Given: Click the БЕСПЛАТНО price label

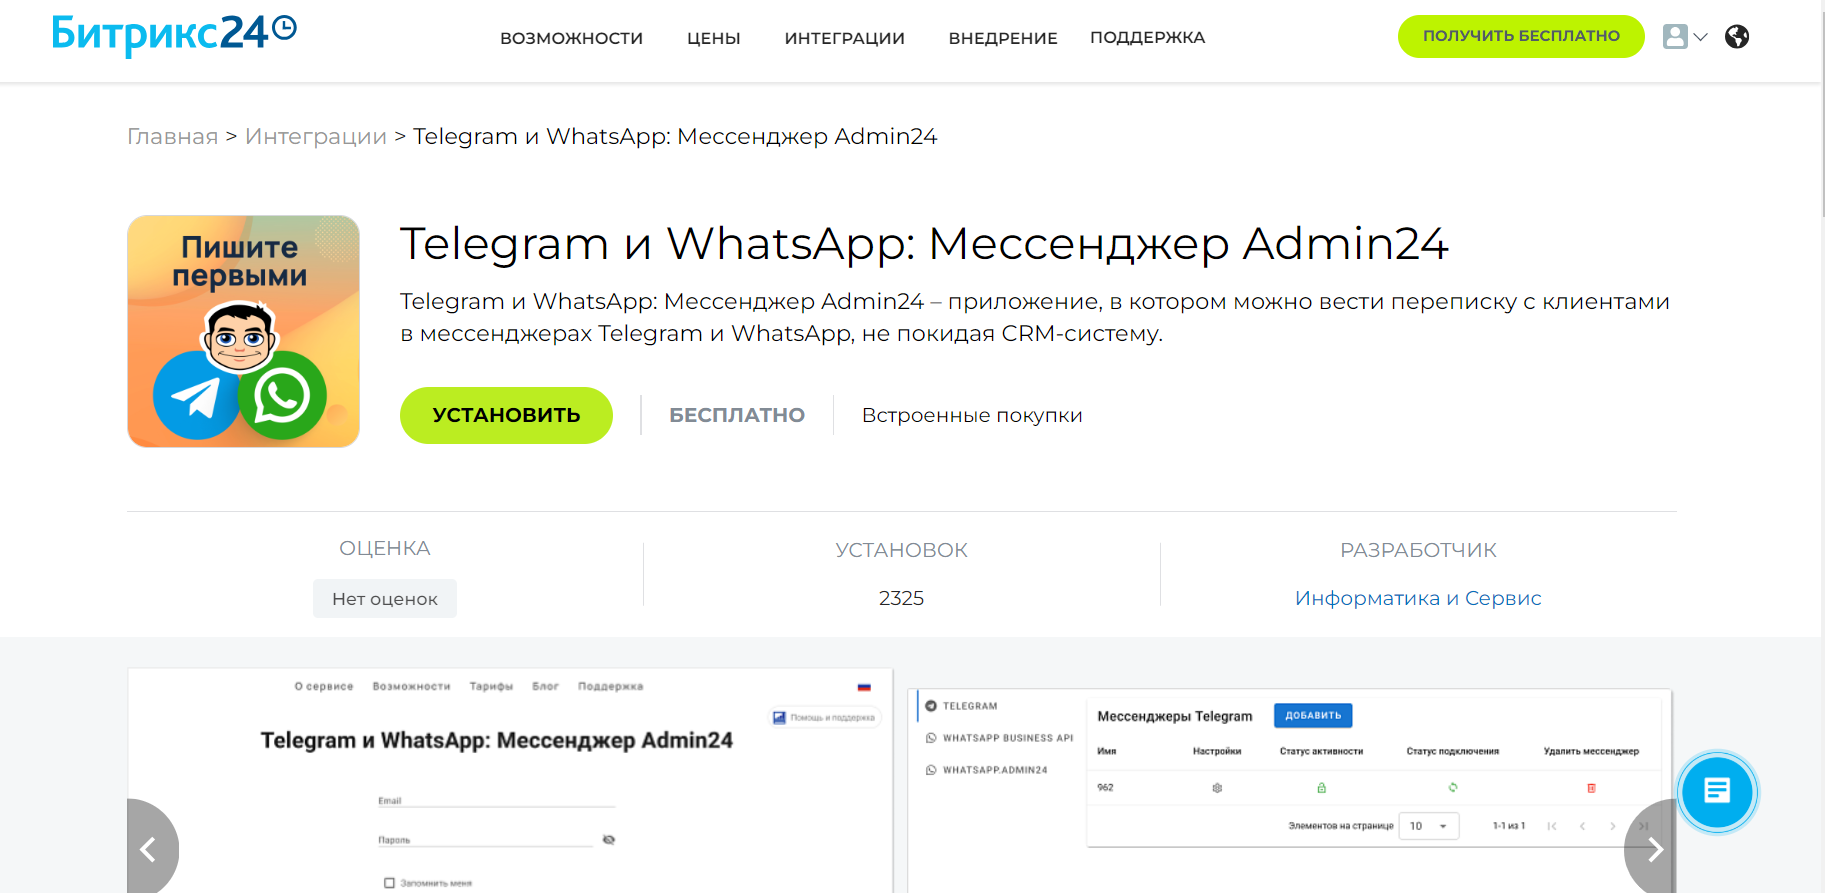Looking at the screenshot, I should click(737, 415).
